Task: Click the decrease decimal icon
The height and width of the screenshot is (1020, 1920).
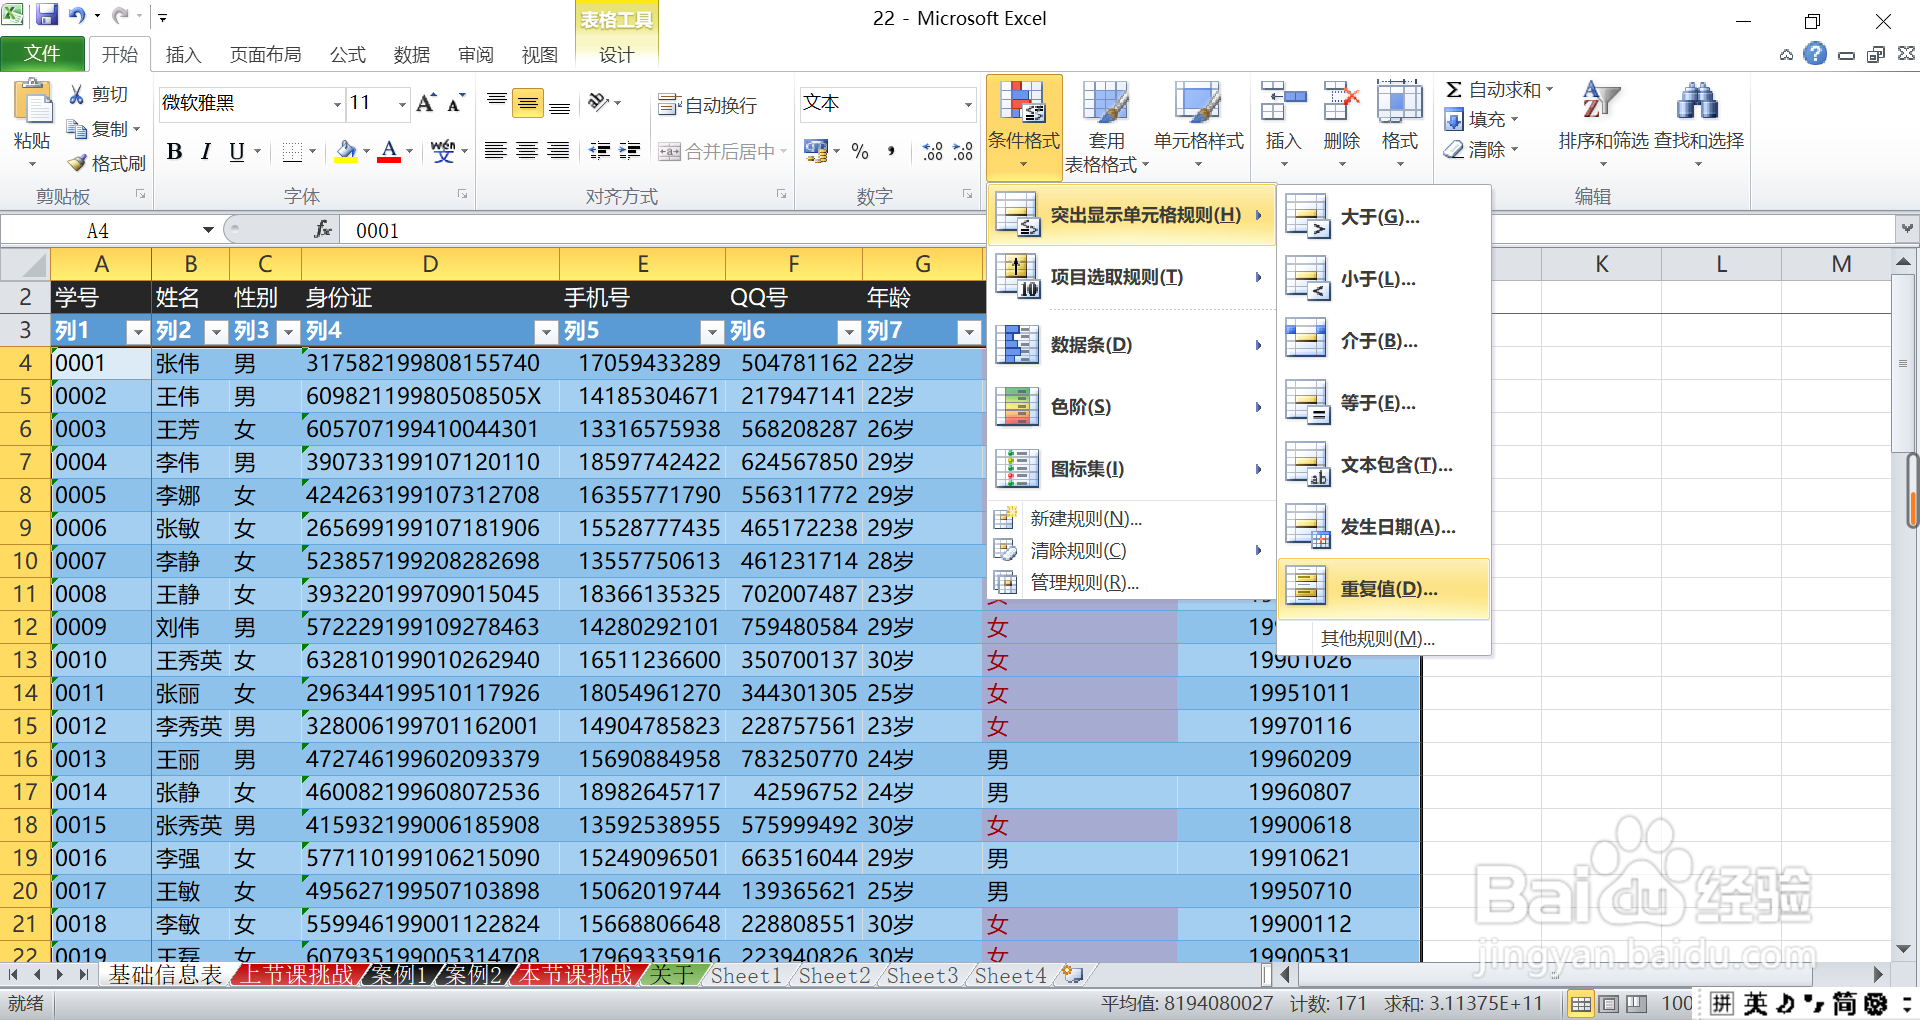Action: tap(963, 151)
